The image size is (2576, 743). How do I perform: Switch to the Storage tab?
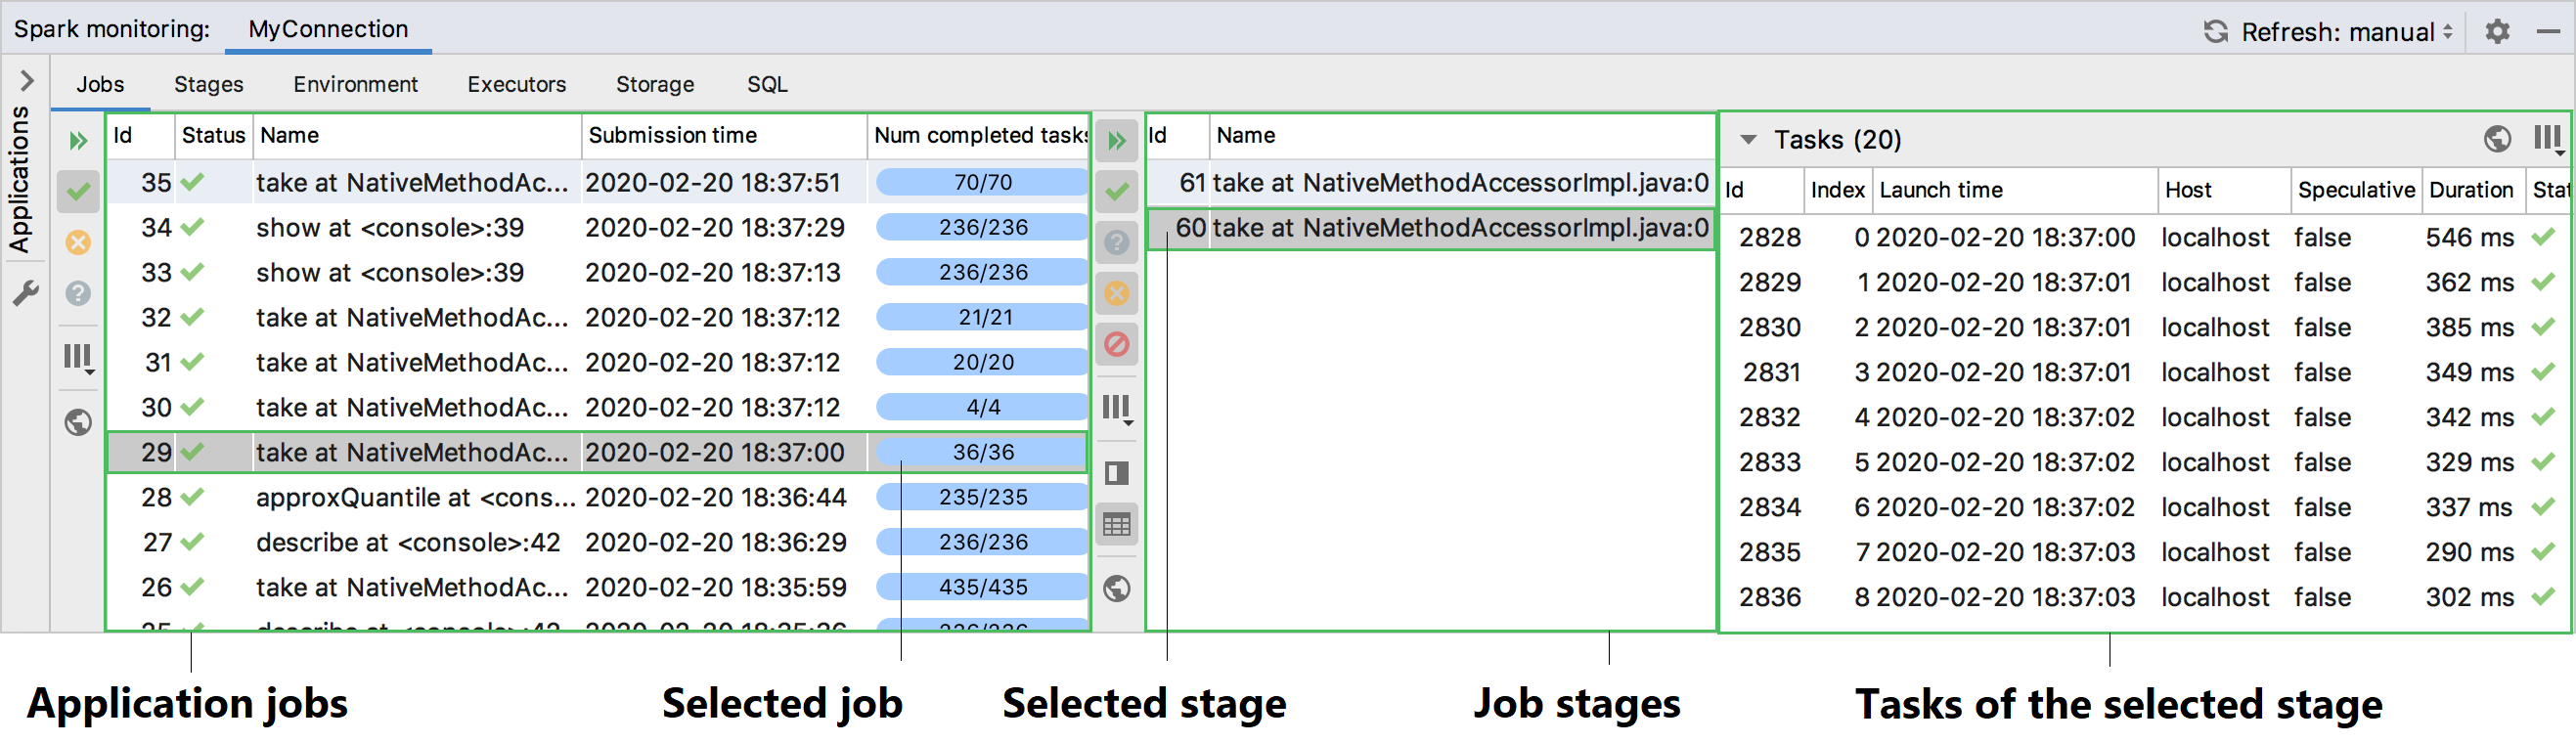coord(654,84)
